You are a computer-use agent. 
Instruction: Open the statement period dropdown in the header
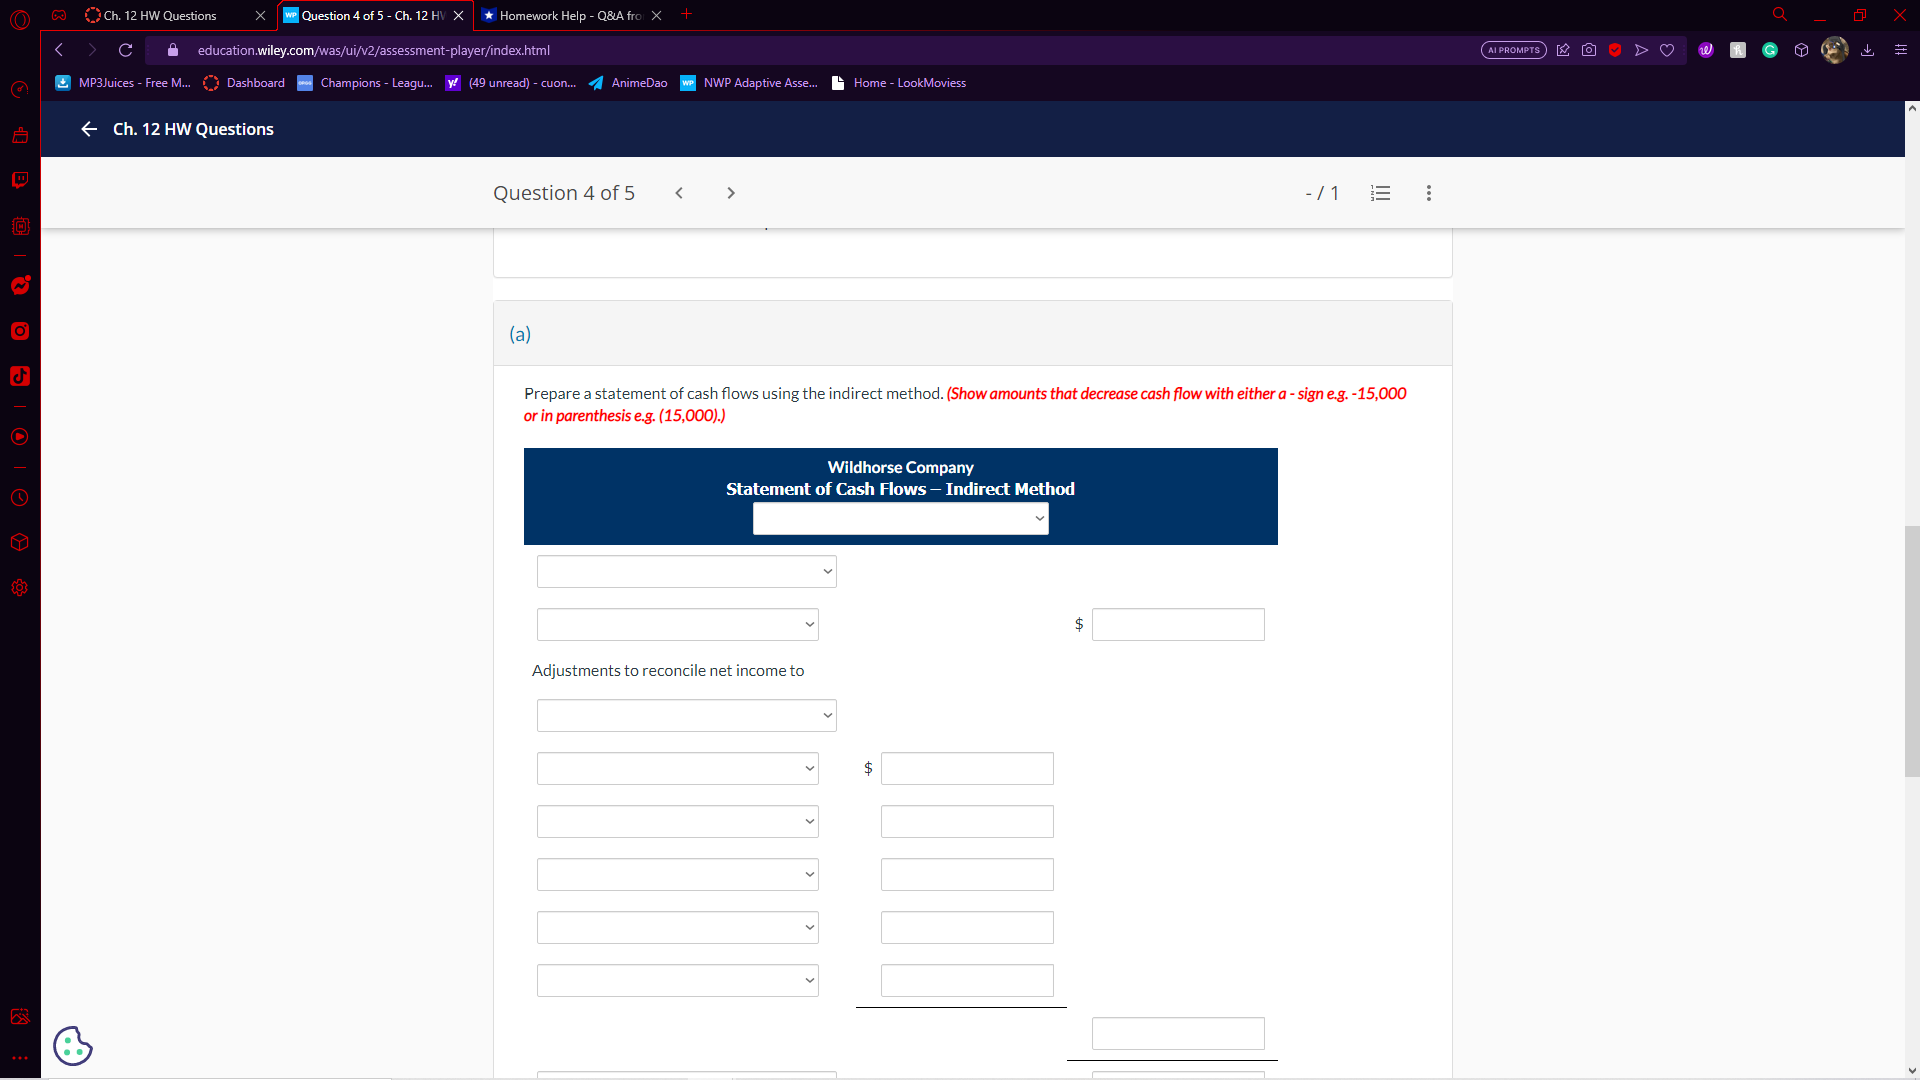pos(900,518)
